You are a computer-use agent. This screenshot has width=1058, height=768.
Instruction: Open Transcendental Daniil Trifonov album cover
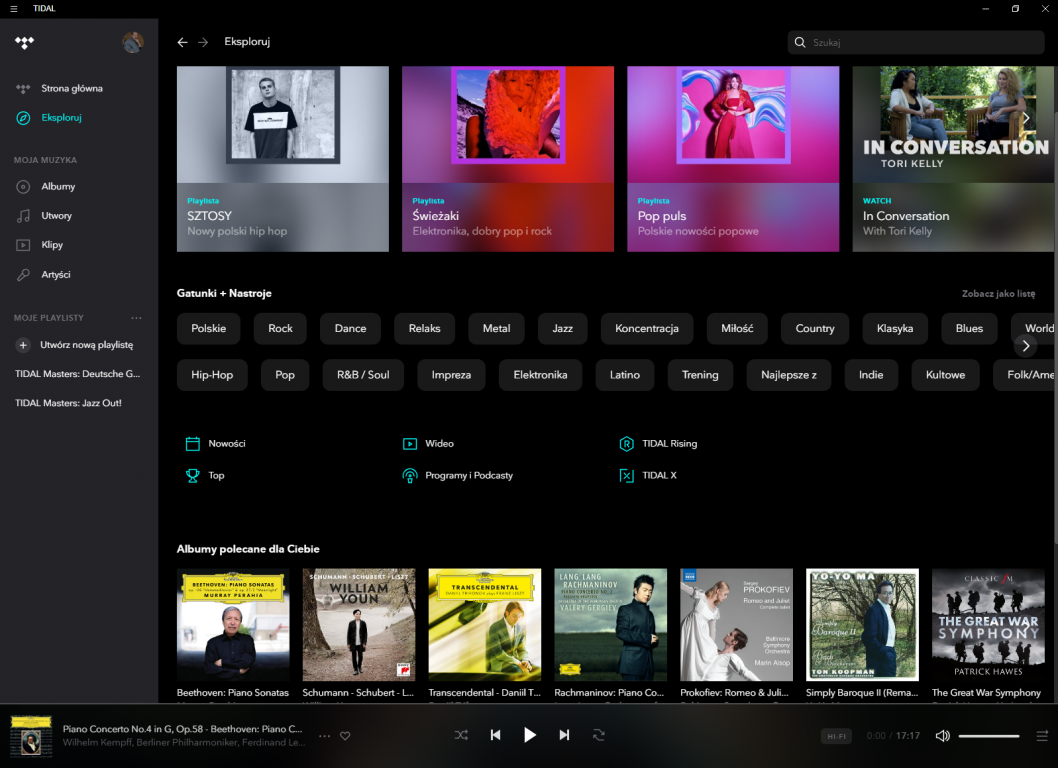point(484,625)
